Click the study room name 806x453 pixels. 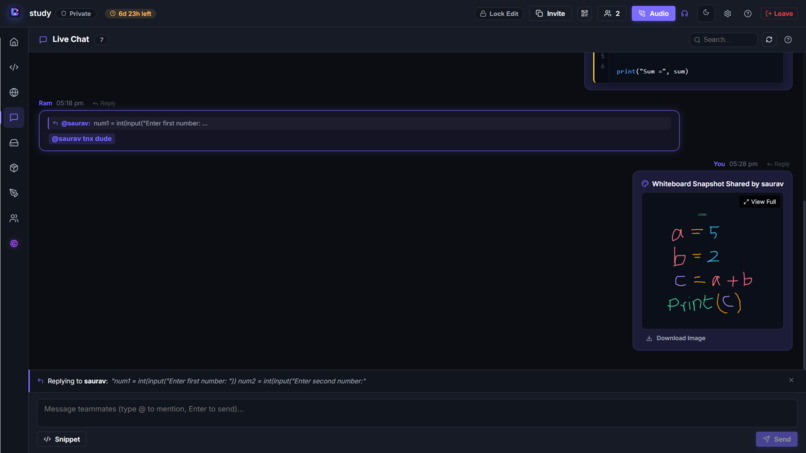(x=40, y=13)
